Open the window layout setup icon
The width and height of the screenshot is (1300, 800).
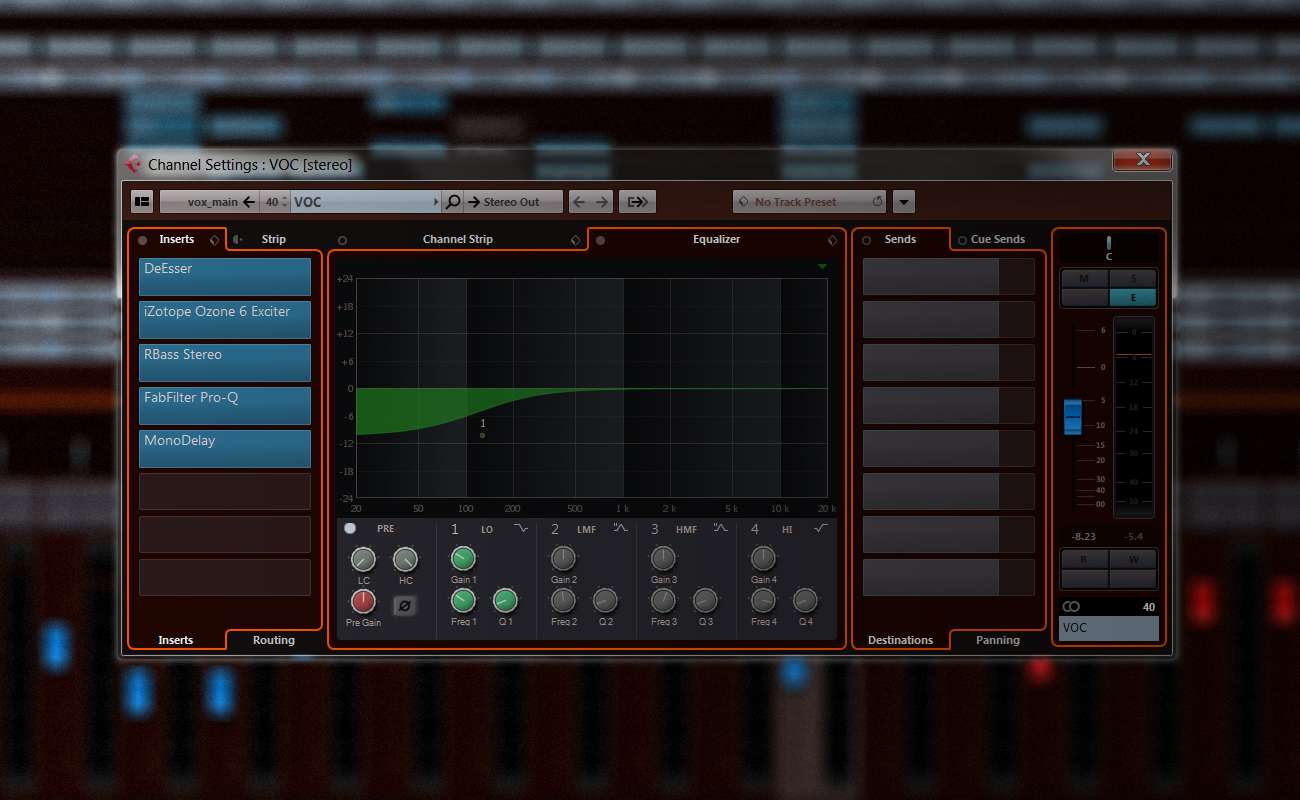[142, 202]
